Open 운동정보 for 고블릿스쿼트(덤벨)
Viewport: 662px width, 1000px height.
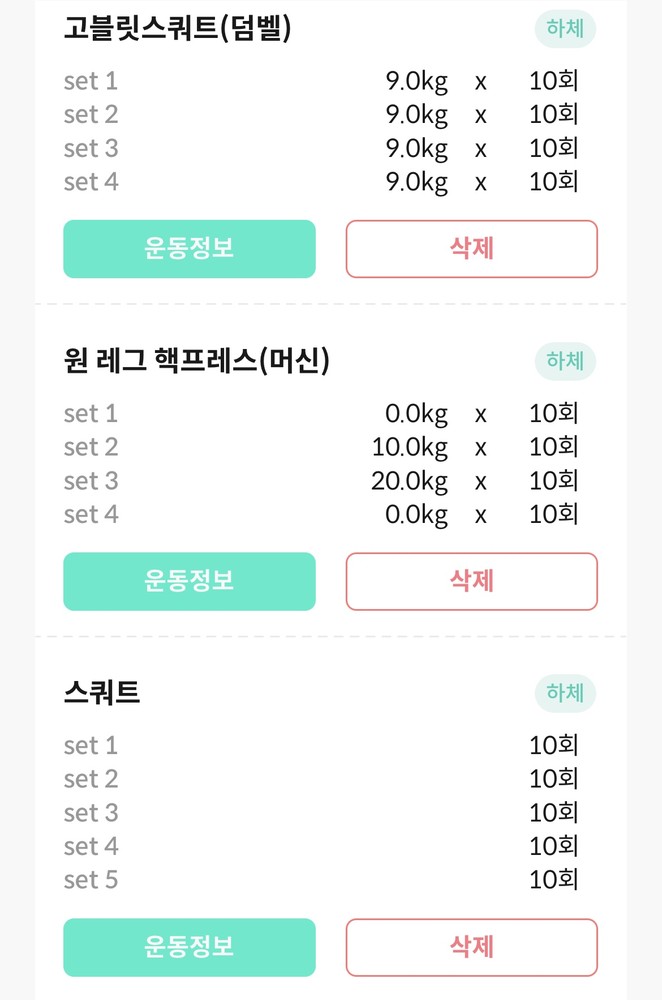point(189,249)
